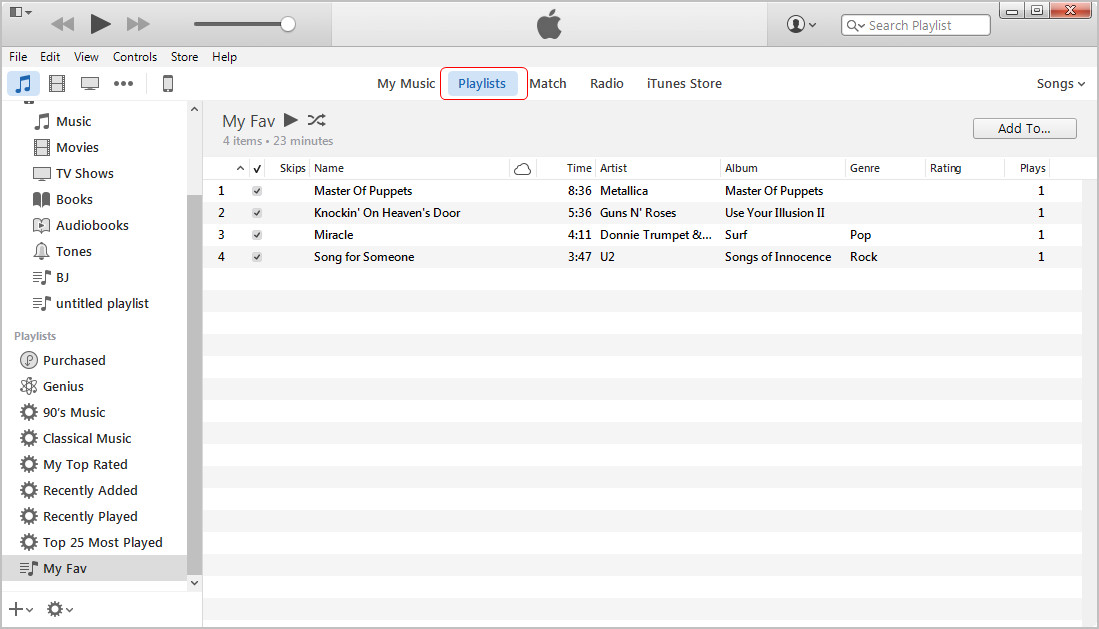Open the iPhone device icon

168,83
